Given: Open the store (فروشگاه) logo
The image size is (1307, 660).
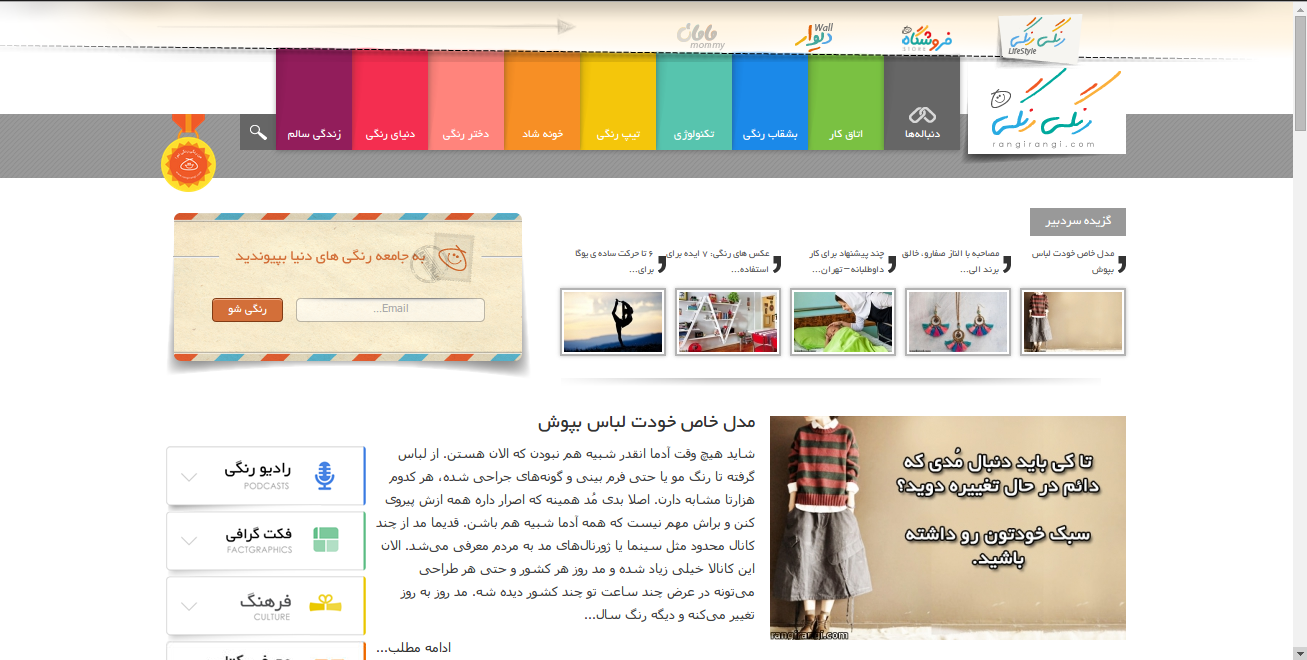Looking at the screenshot, I should (926, 38).
